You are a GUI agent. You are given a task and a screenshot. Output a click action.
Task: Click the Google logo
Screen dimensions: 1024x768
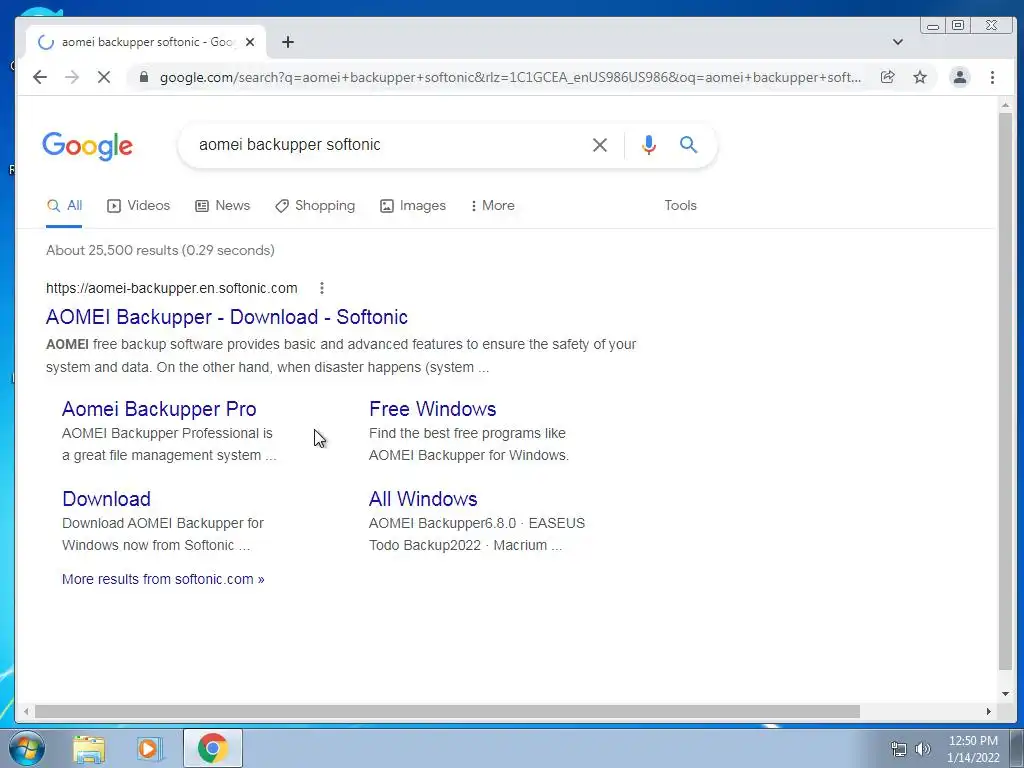point(88,146)
